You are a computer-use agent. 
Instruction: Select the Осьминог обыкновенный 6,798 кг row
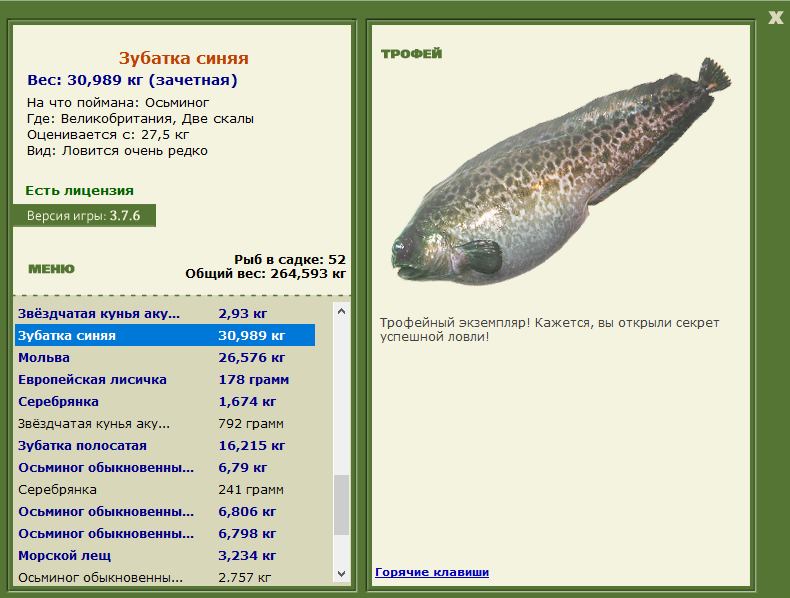(165, 534)
